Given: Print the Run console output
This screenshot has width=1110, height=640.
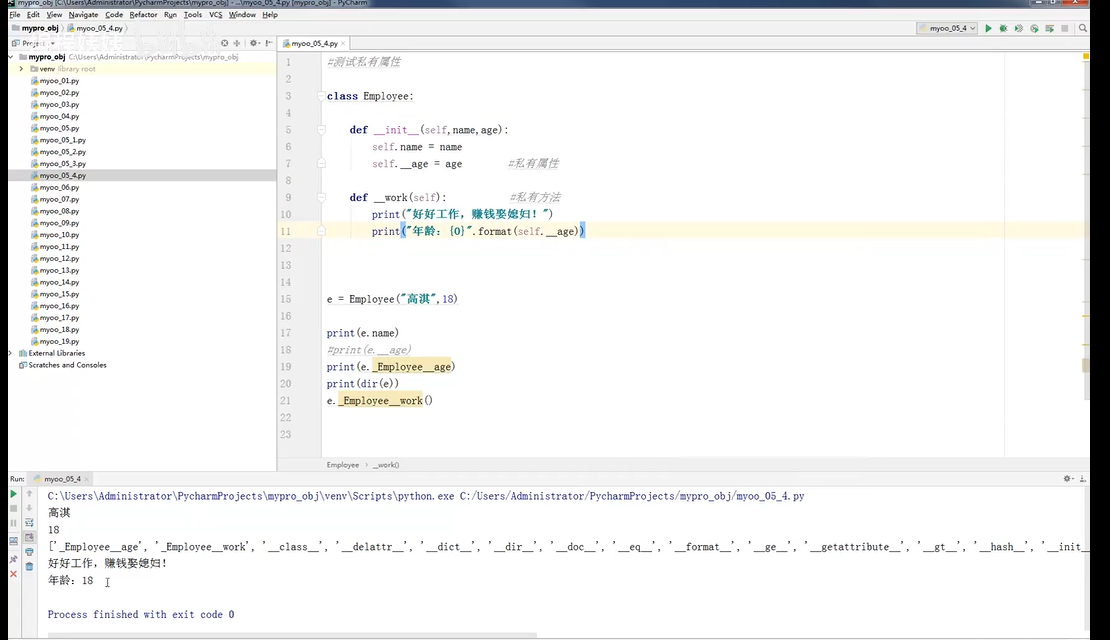Looking at the screenshot, I should click(29, 552).
